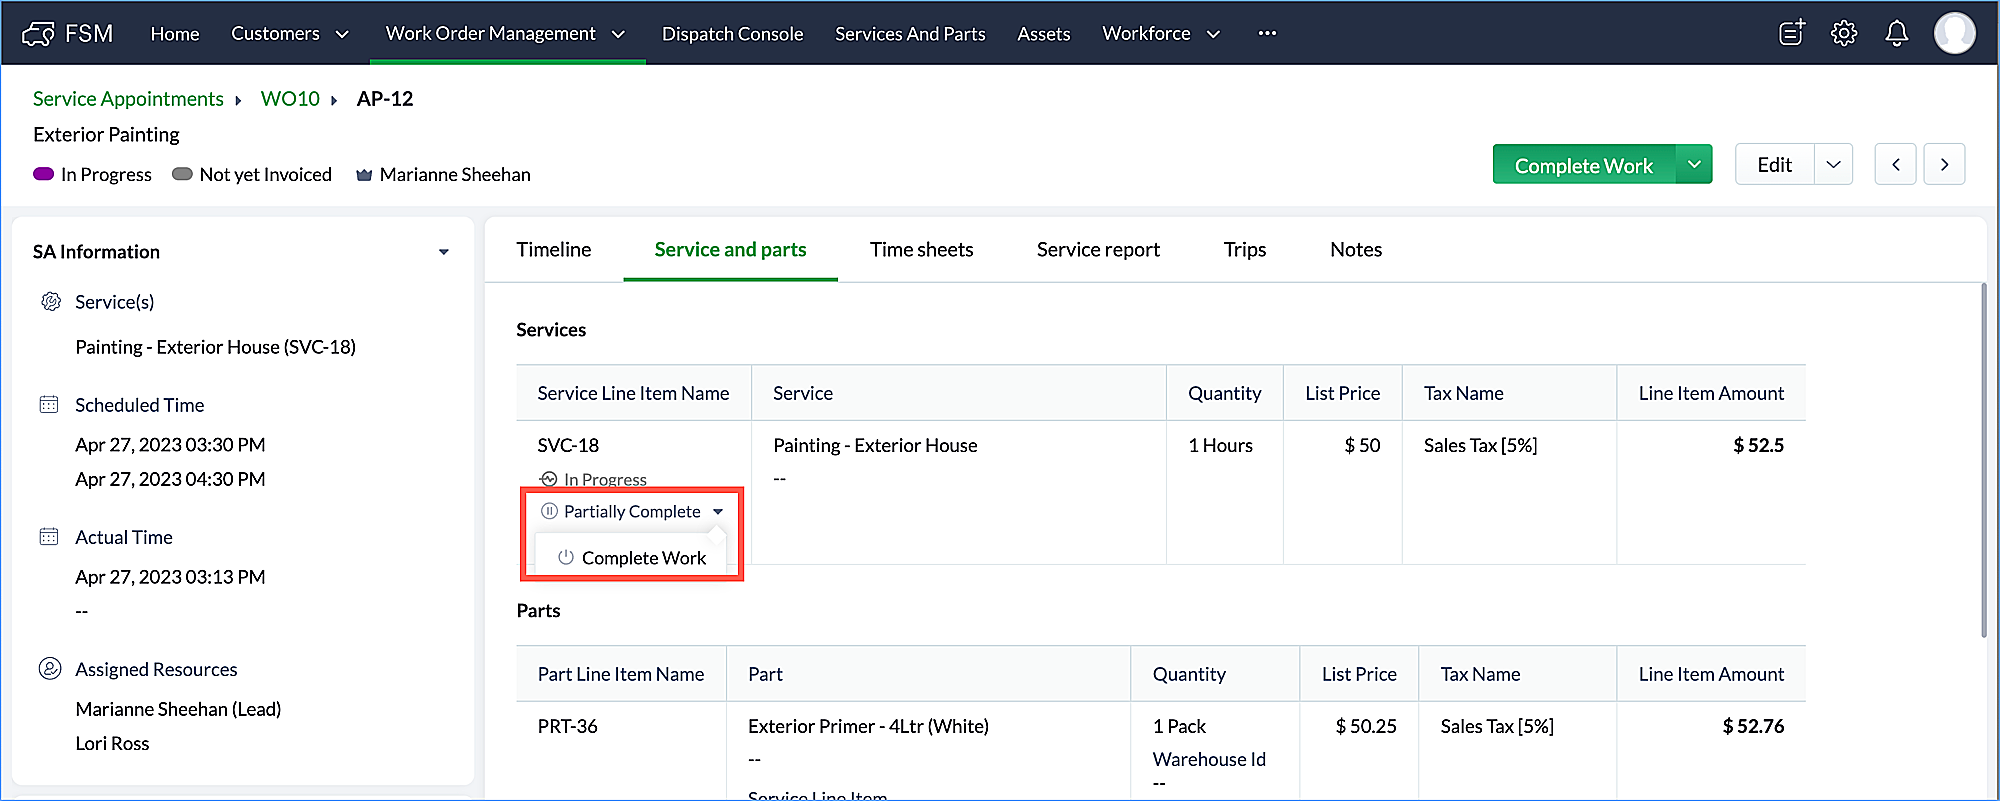Open the notifications bell
This screenshot has height=801, width=2000.
[1896, 33]
